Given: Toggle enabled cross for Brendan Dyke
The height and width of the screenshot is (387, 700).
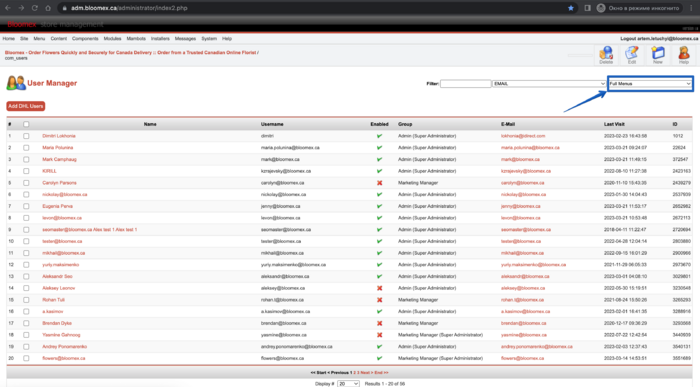Looking at the screenshot, I should tap(379, 323).
